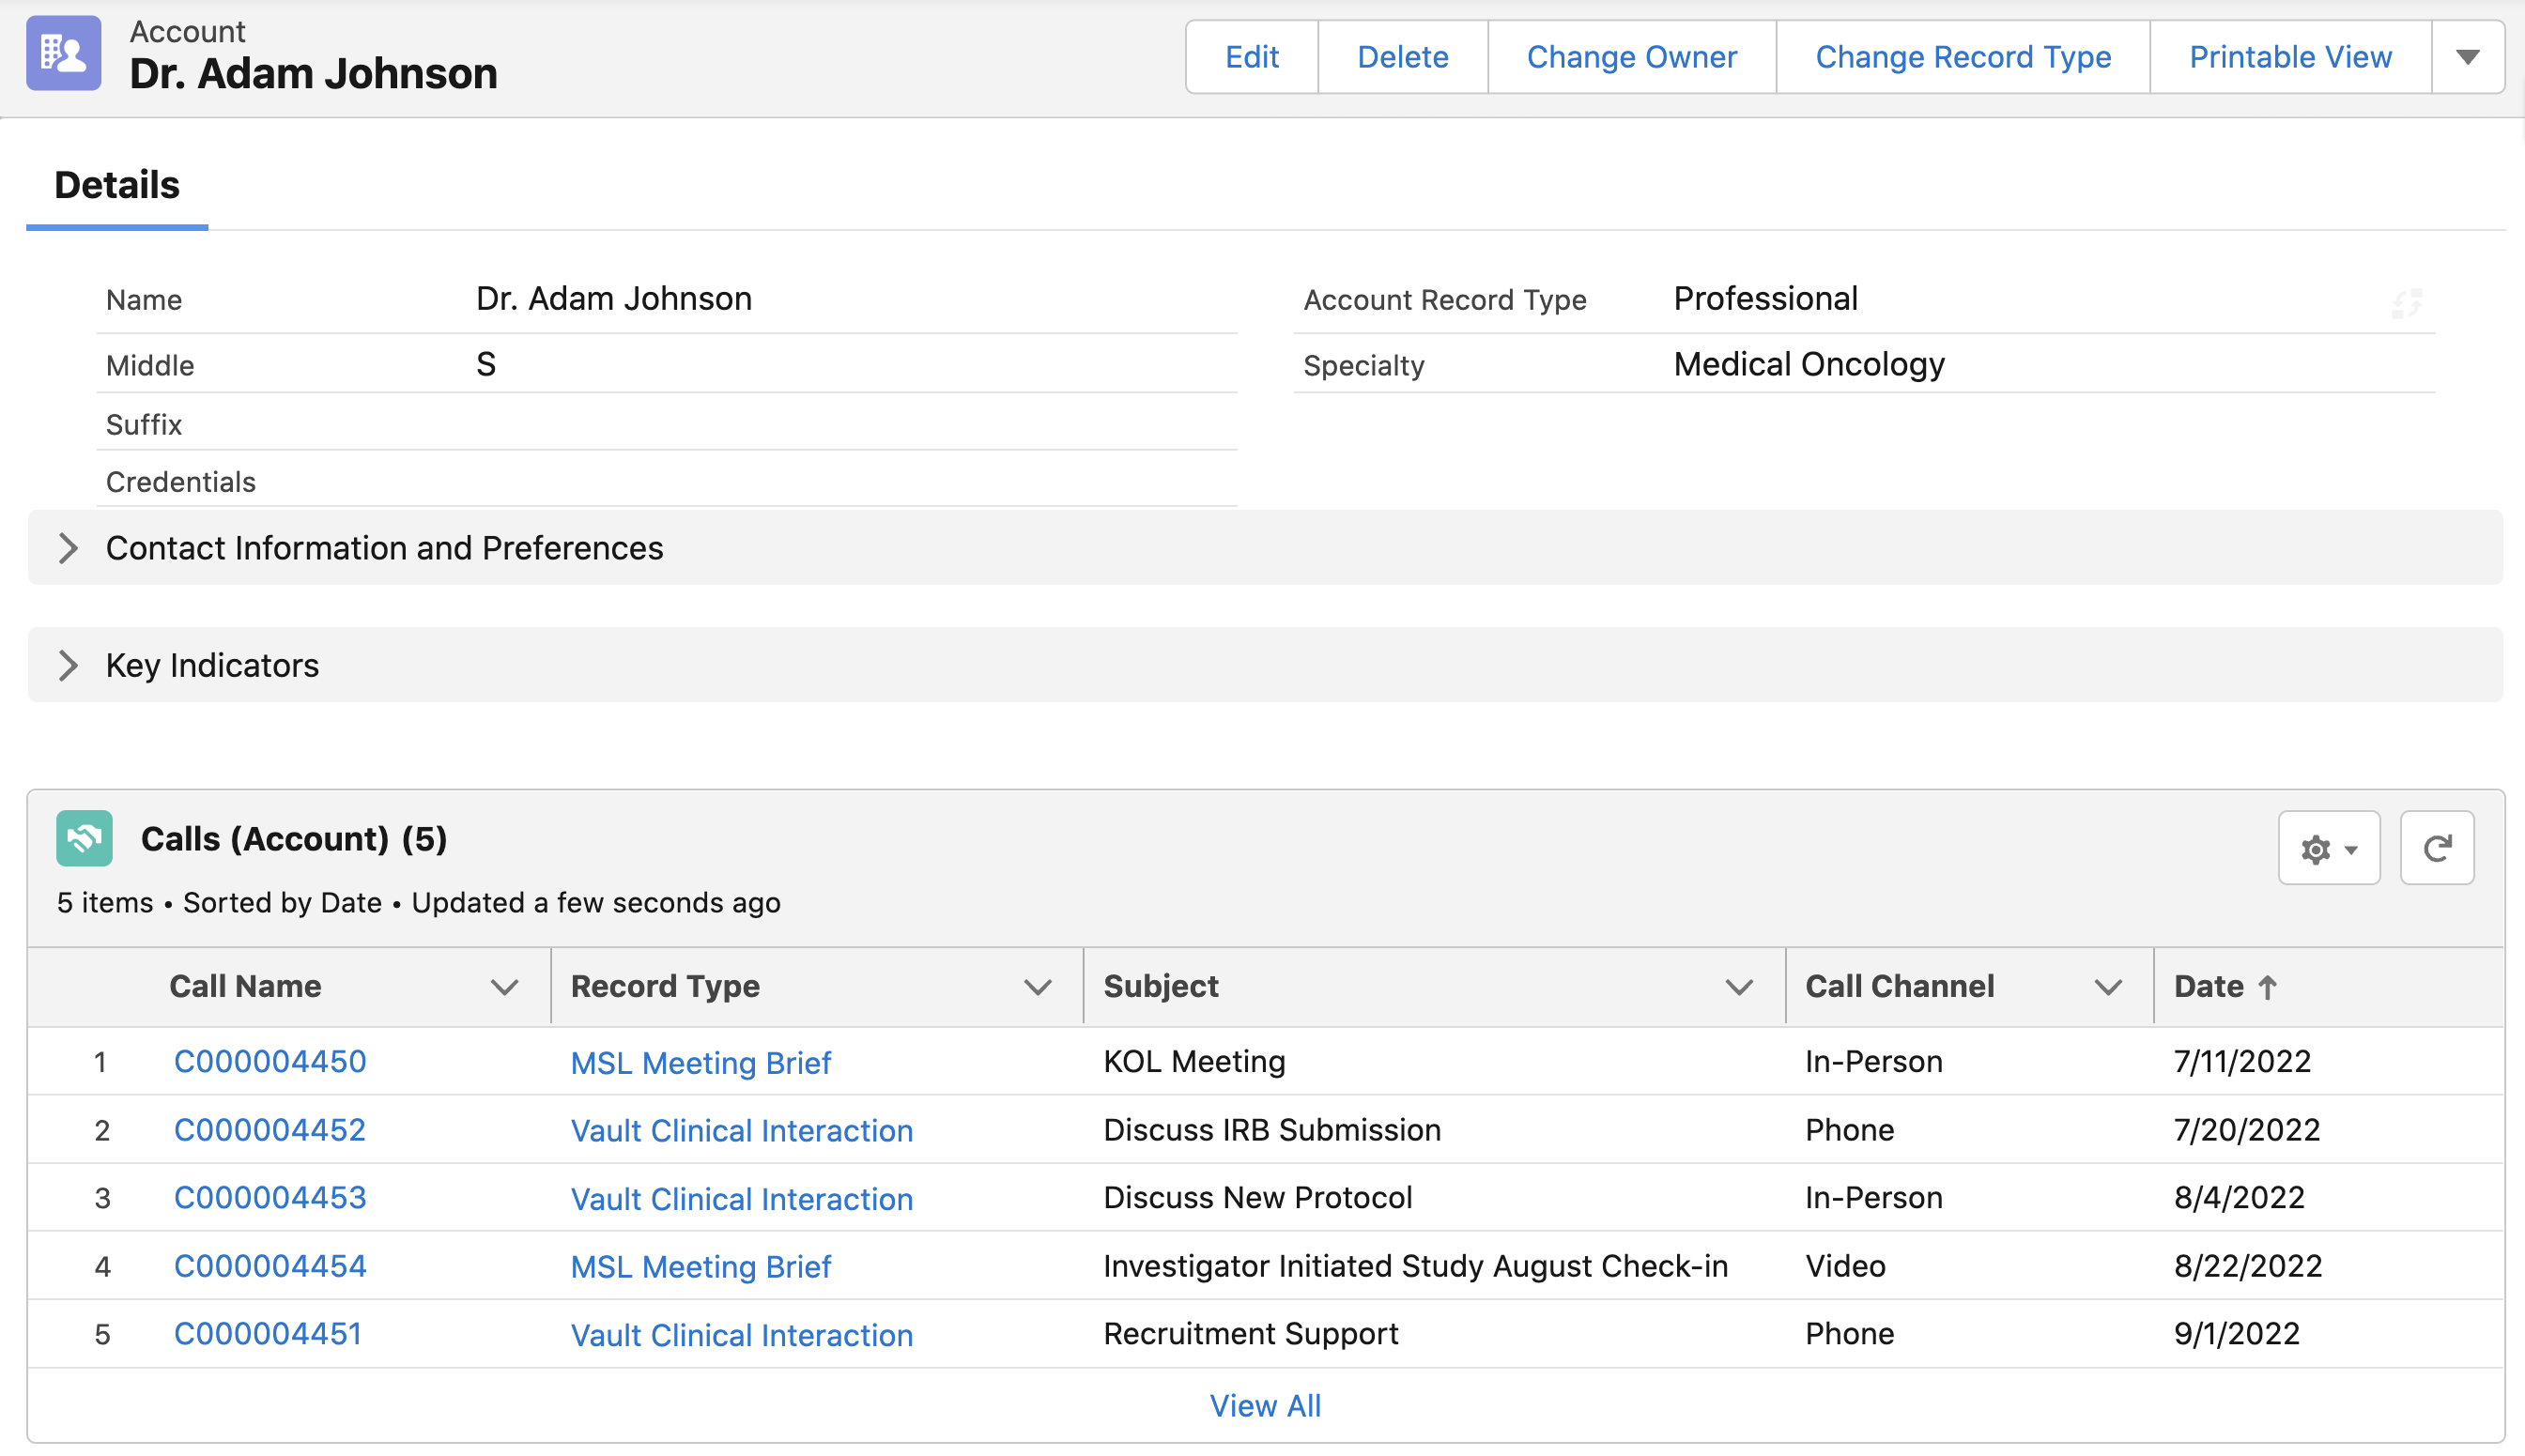
Task: Open the more actions dropdown arrow
Action: [2467, 57]
